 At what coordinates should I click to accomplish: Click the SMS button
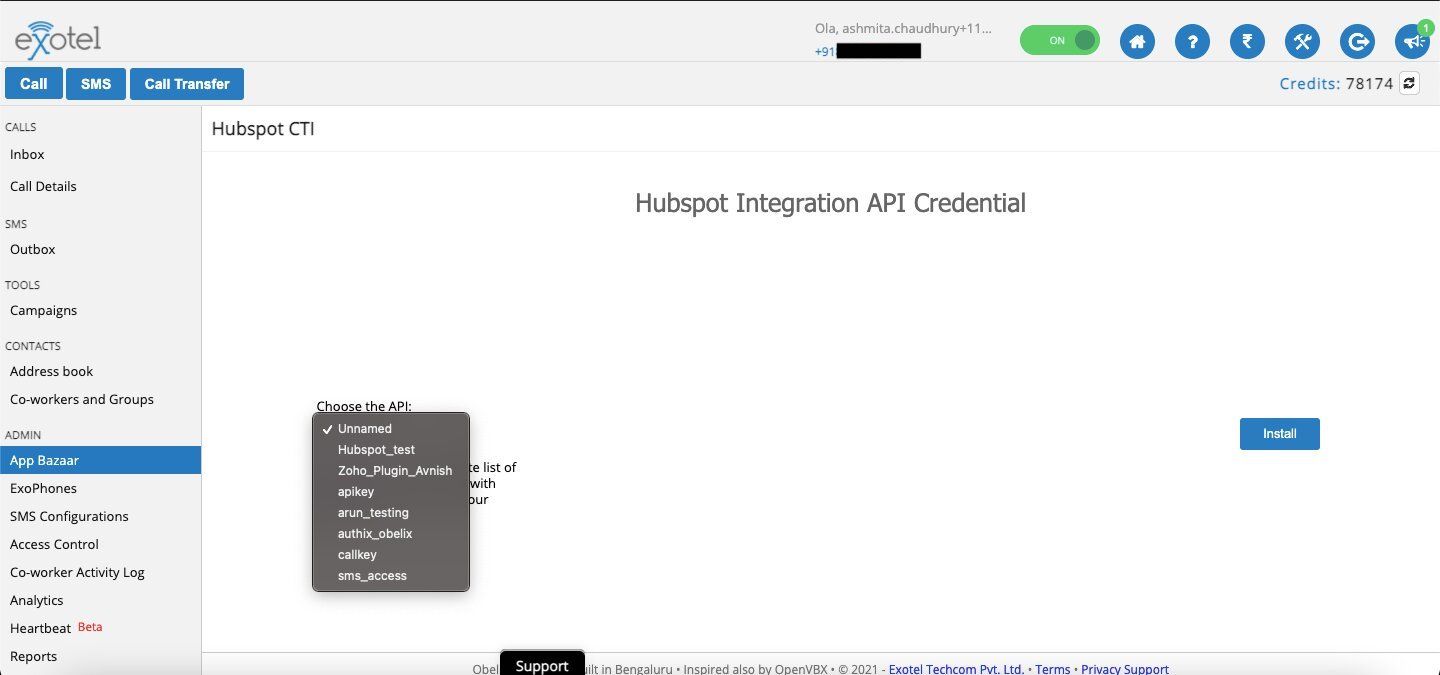[96, 84]
